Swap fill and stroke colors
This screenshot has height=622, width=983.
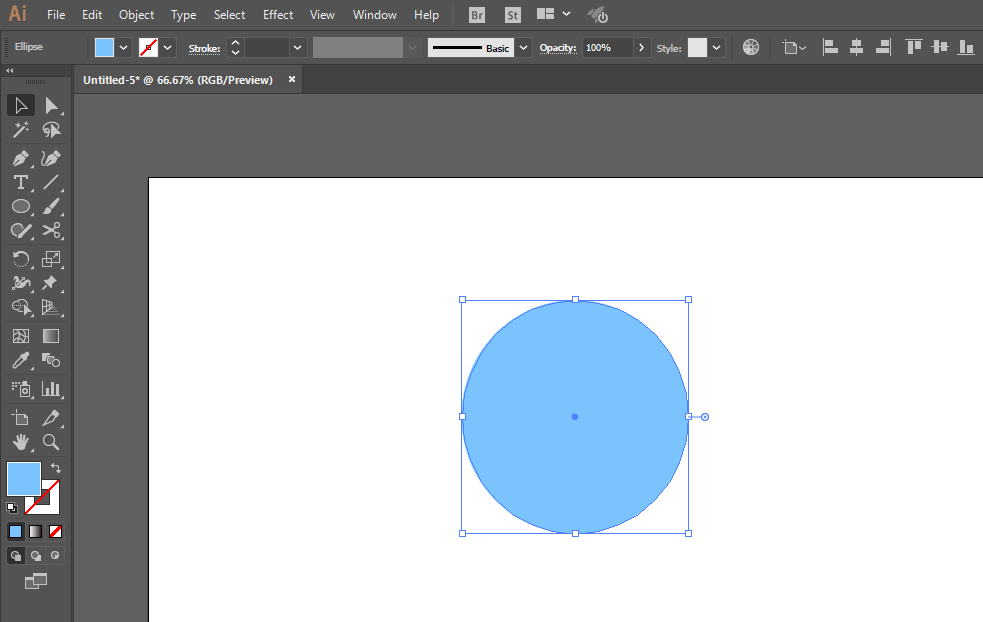pos(56,468)
